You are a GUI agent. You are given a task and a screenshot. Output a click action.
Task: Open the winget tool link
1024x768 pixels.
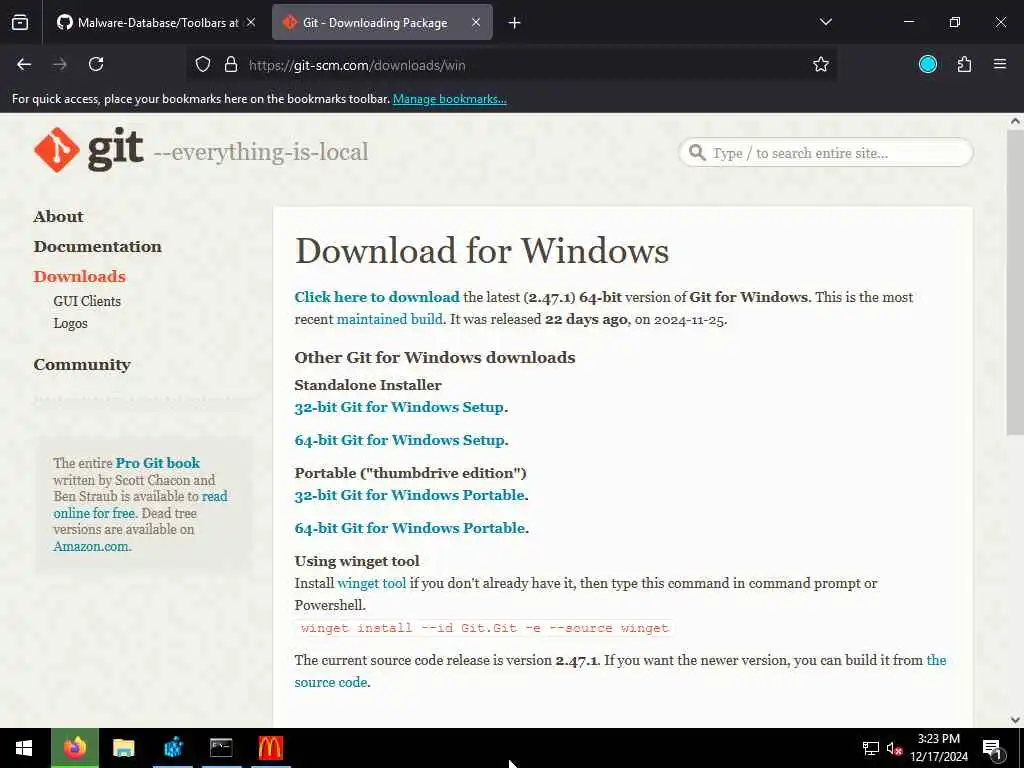click(x=372, y=583)
